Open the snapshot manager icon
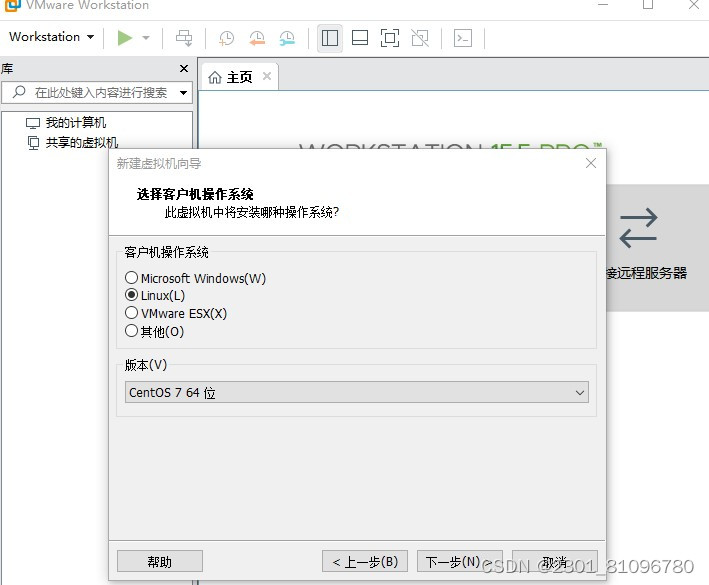Screen dimensions: 709x585 tap(287, 38)
